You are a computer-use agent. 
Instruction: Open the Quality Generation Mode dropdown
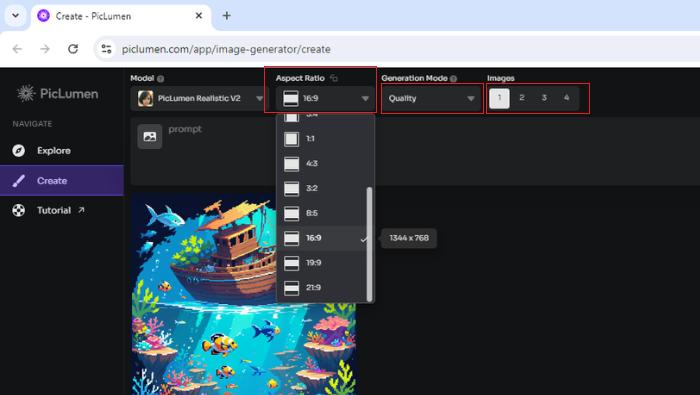pyautogui.click(x=431, y=98)
